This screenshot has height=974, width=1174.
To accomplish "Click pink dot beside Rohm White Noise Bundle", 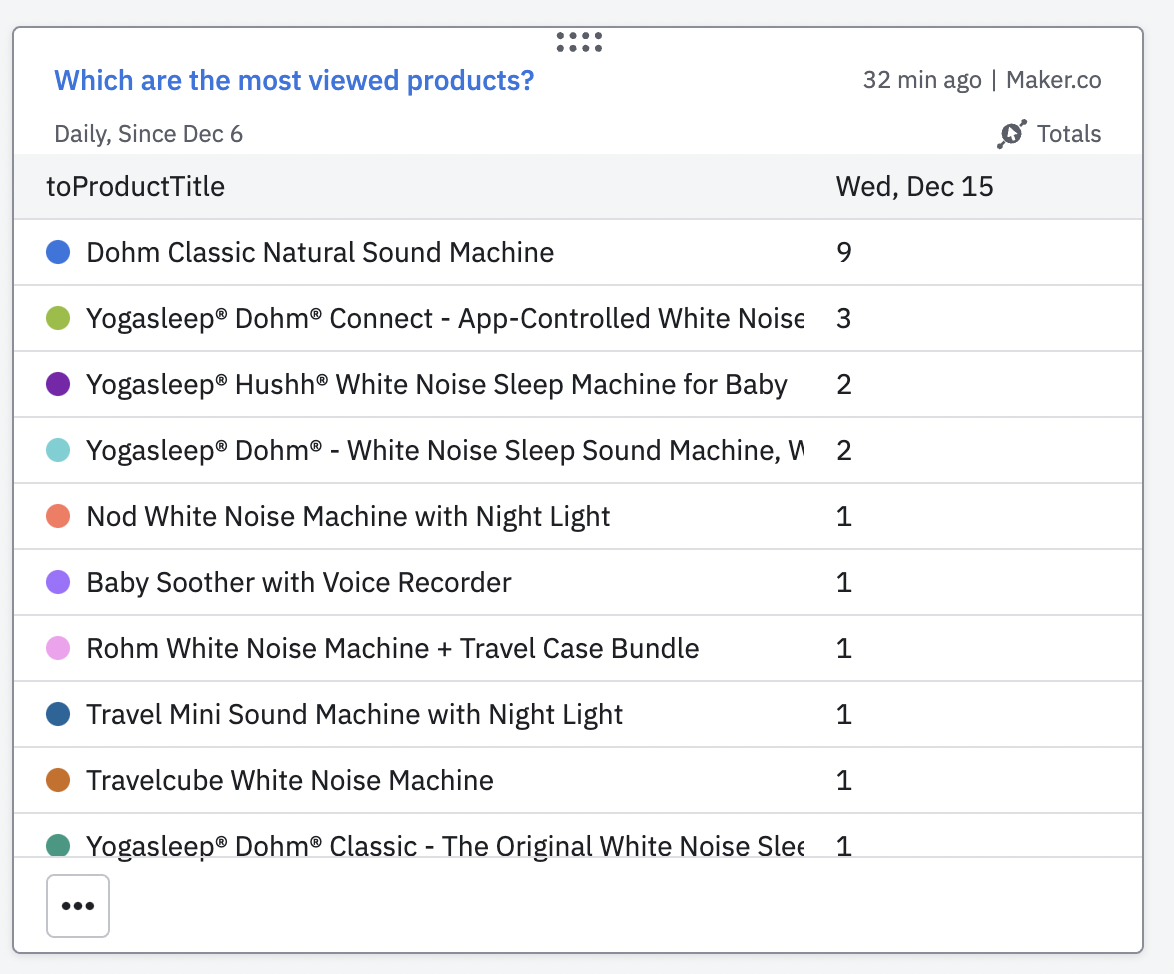I will [x=58, y=648].
